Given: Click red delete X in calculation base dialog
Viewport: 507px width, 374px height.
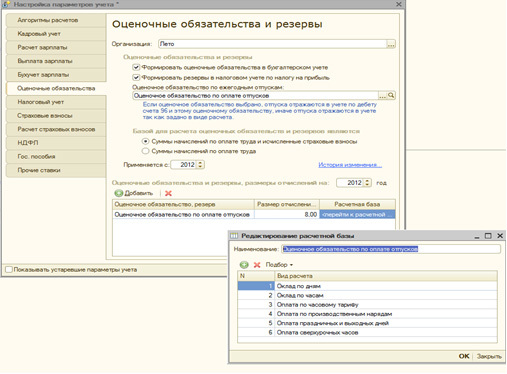Looking at the screenshot, I should coord(257,265).
